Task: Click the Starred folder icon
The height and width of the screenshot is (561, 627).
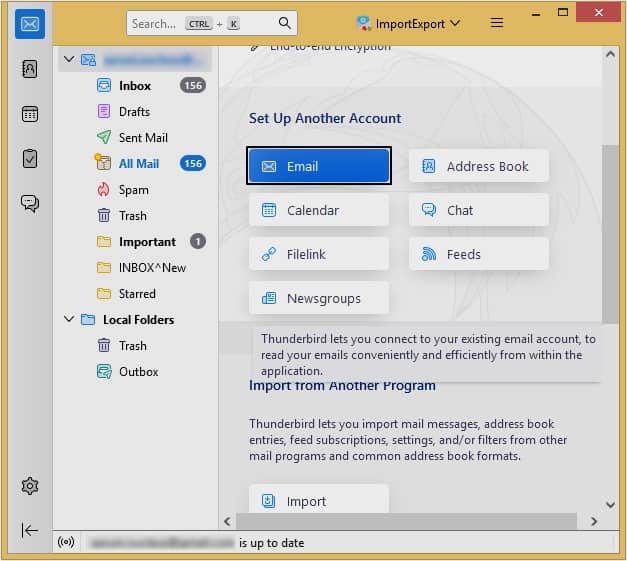Action: click(x=104, y=293)
